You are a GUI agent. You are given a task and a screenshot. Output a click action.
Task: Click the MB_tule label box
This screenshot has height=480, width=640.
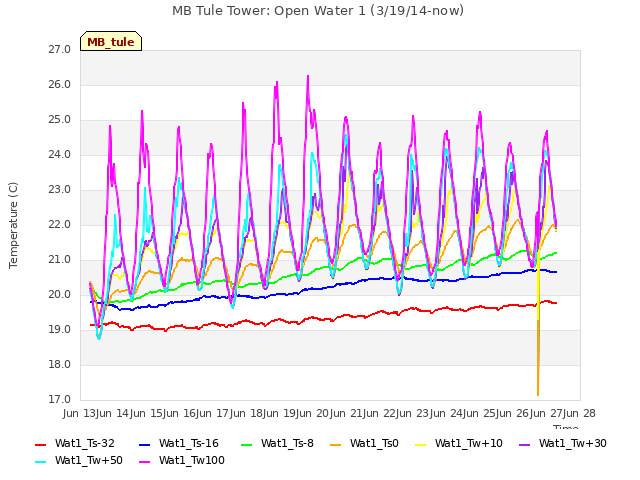pyautogui.click(x=111, y=41)
